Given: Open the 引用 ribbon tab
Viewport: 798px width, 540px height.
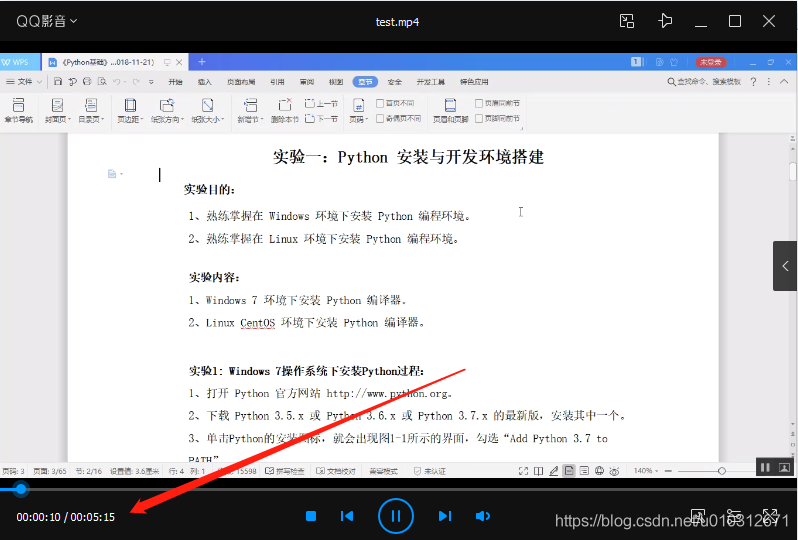Looking at the screenshot, I should point(277,82).
